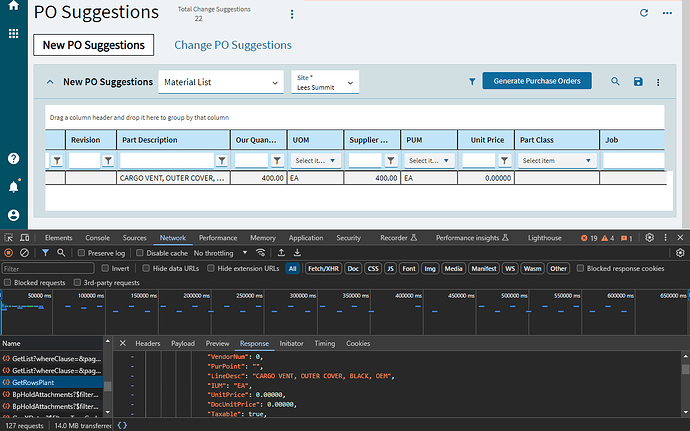The height and width of the screenshot is (431, 690).
Task: Open the notifications bell icon
Action: point(14,187)
